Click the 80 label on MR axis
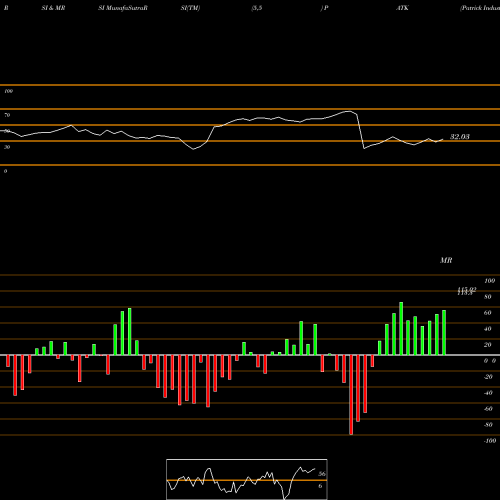 (x=488, y=297)
